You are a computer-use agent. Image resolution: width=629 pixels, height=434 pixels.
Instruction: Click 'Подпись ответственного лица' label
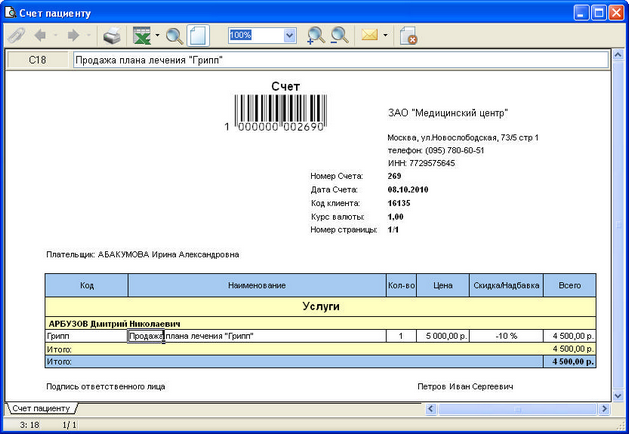pos(106,387)
